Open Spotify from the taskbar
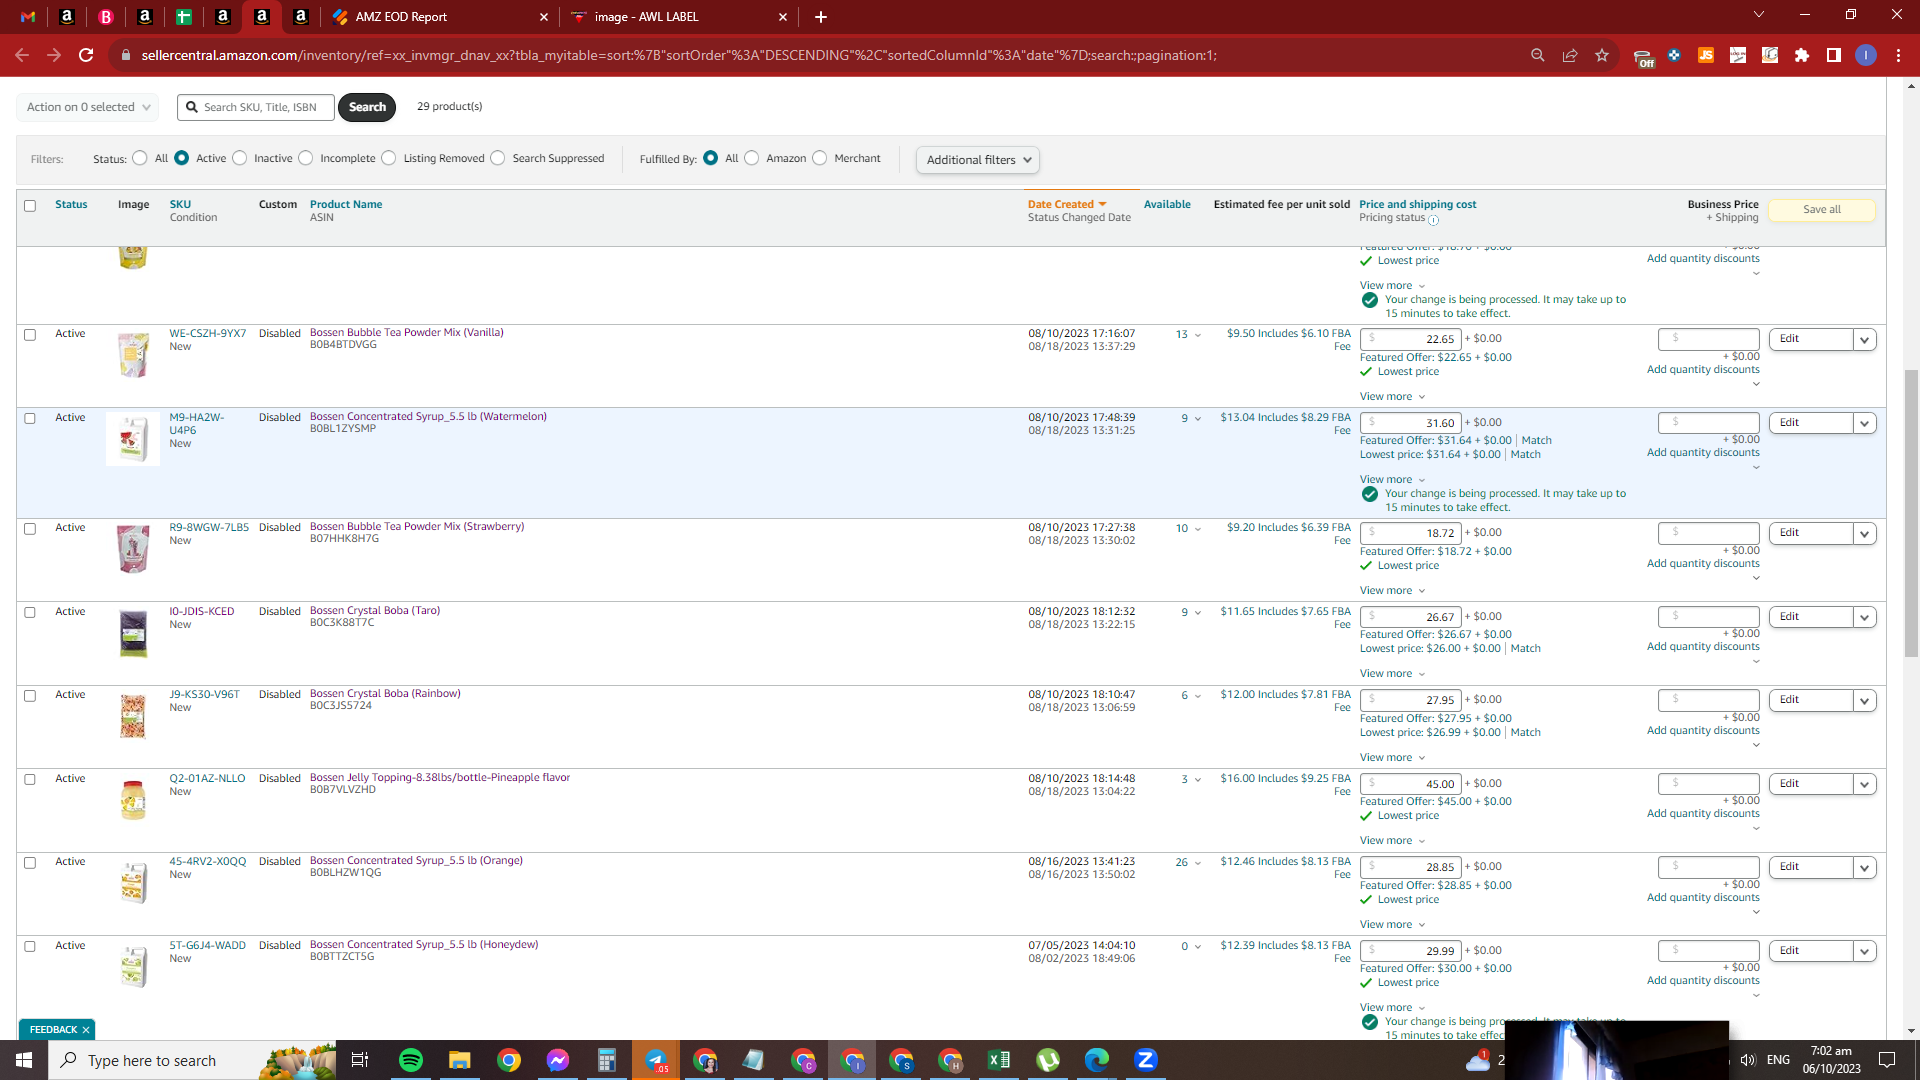 (411, 1060)
